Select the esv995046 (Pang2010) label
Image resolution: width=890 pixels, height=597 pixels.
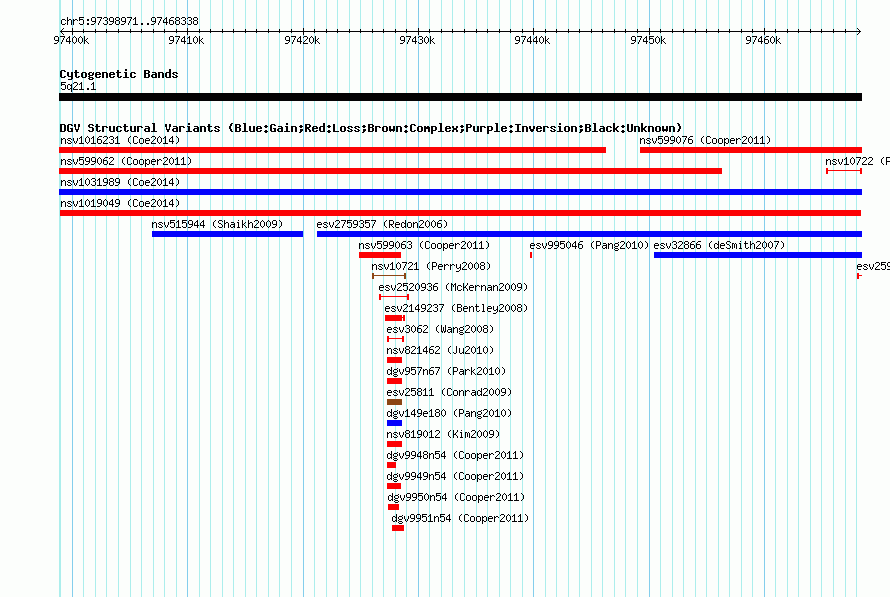tap(589, 245)
